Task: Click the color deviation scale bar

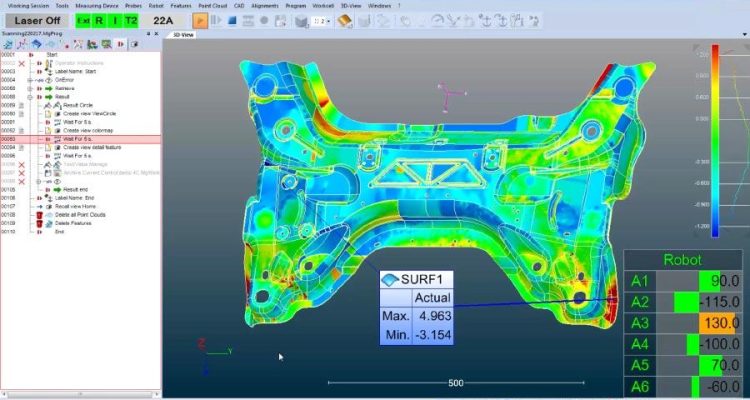Action: click(x=715, y=141)
